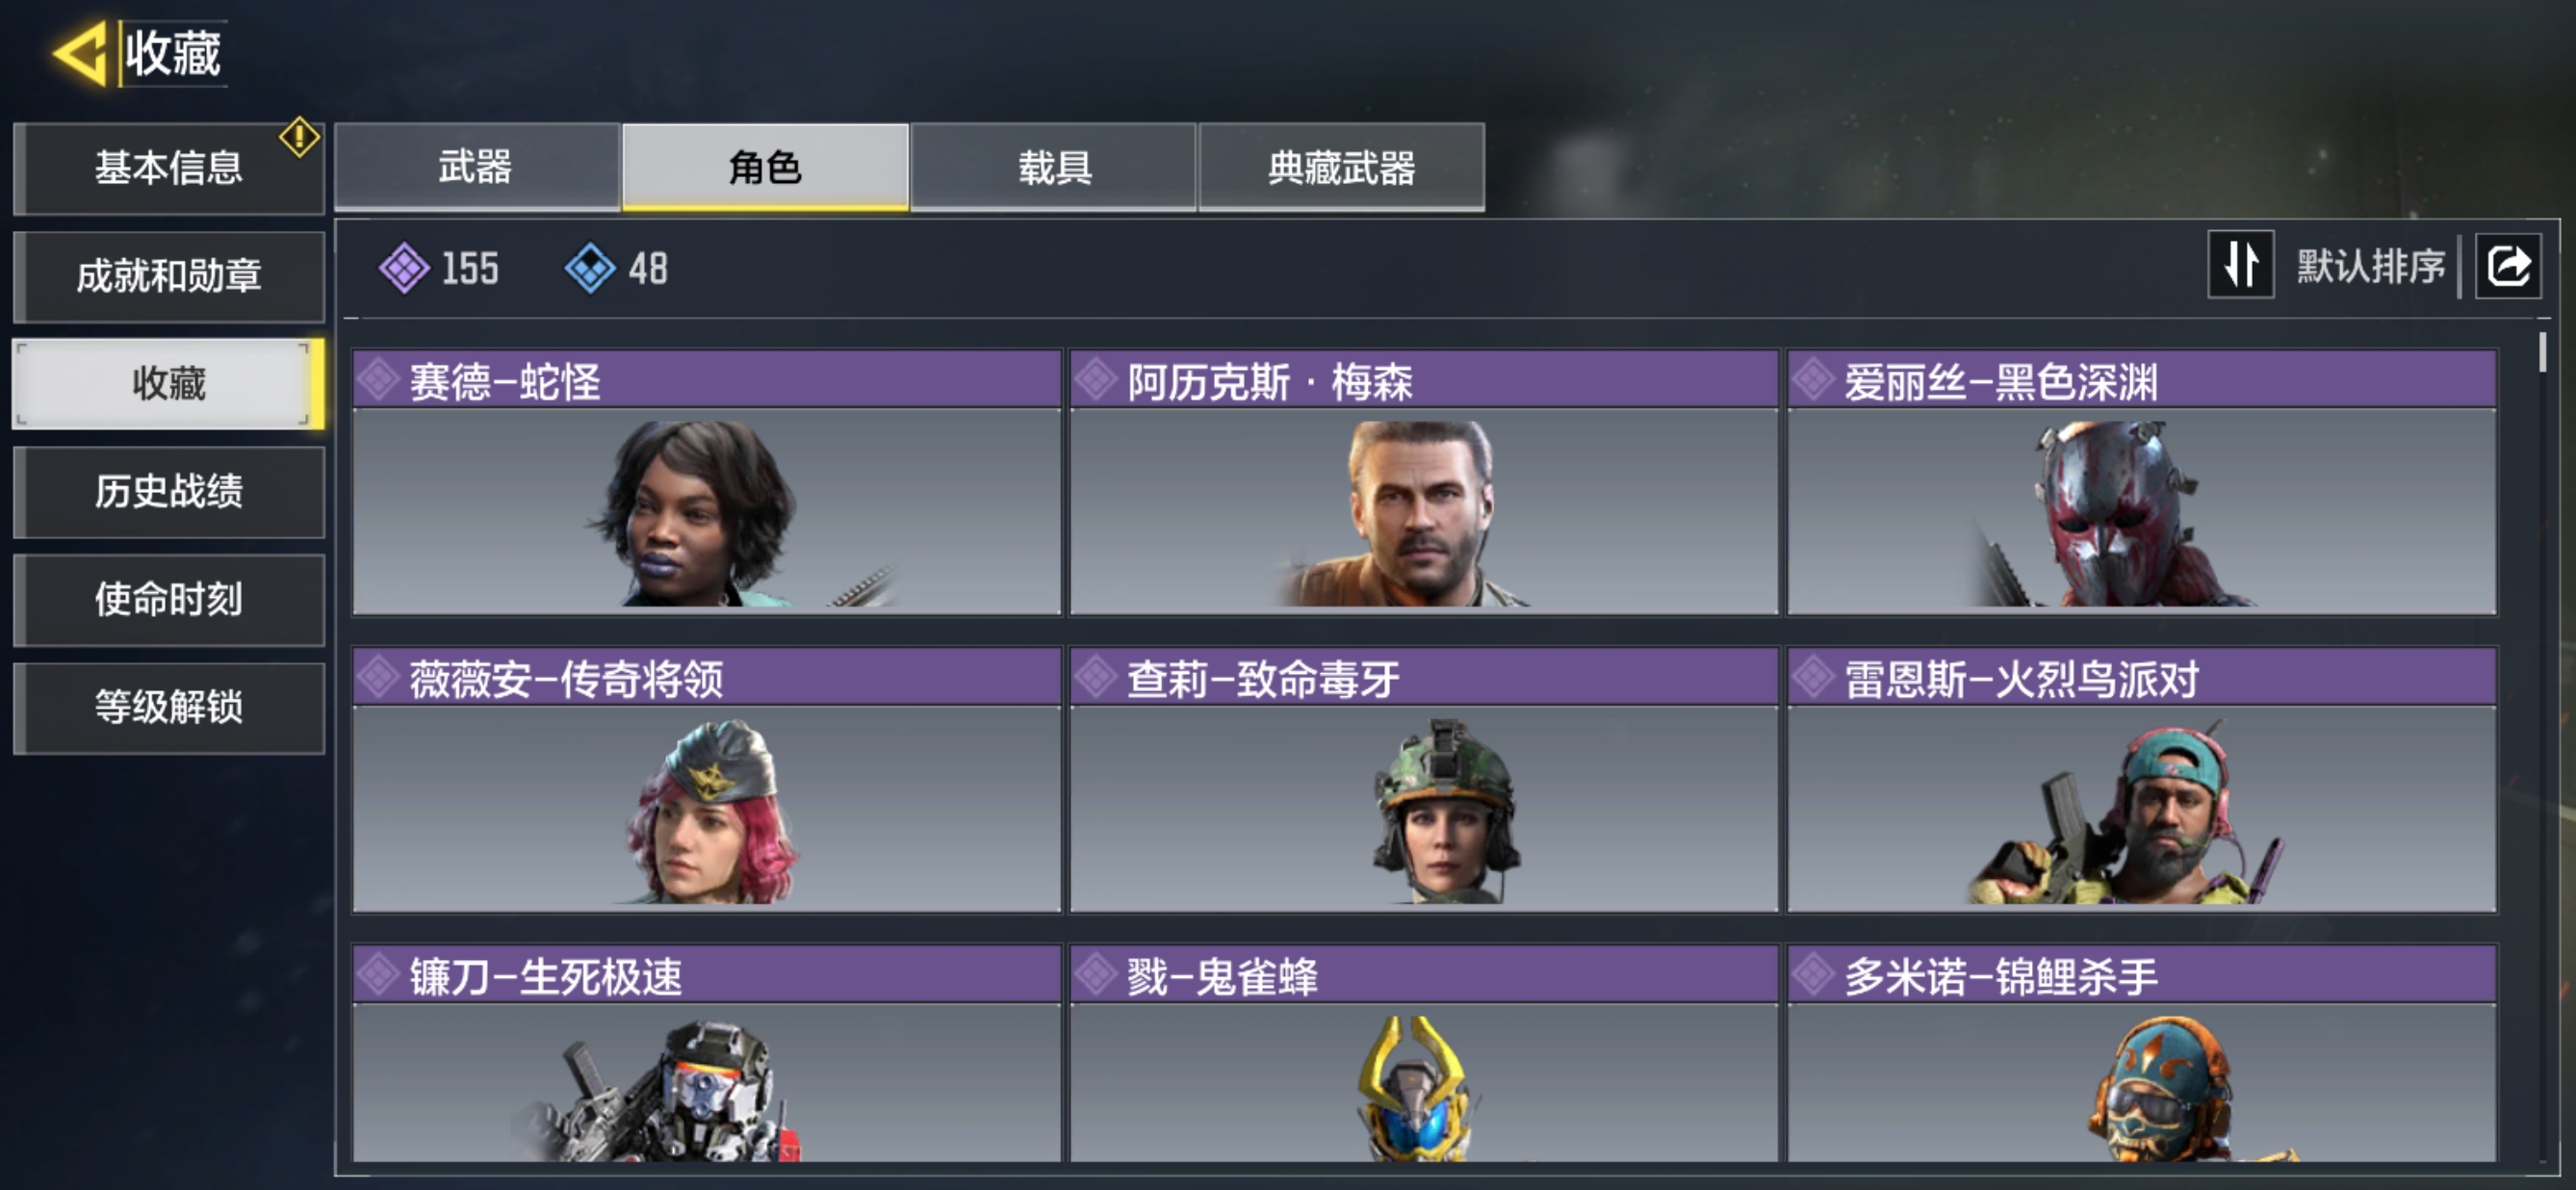The height and width of the screenshot is (1190, 2576).
Task: Select the 阿历克斯·梅森 character card
Action: (1424, 482)
